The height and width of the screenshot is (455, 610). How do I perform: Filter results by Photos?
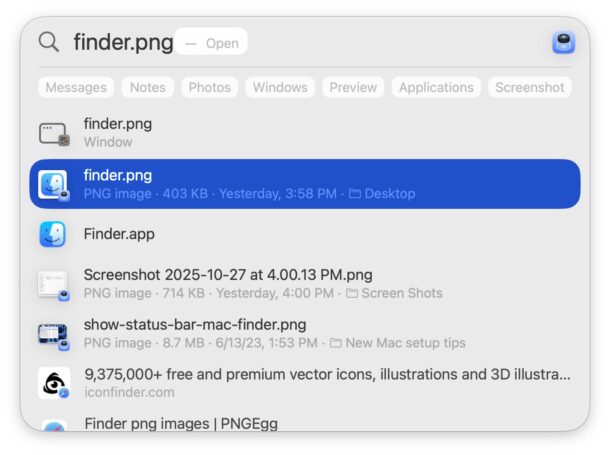click(210, 87)
